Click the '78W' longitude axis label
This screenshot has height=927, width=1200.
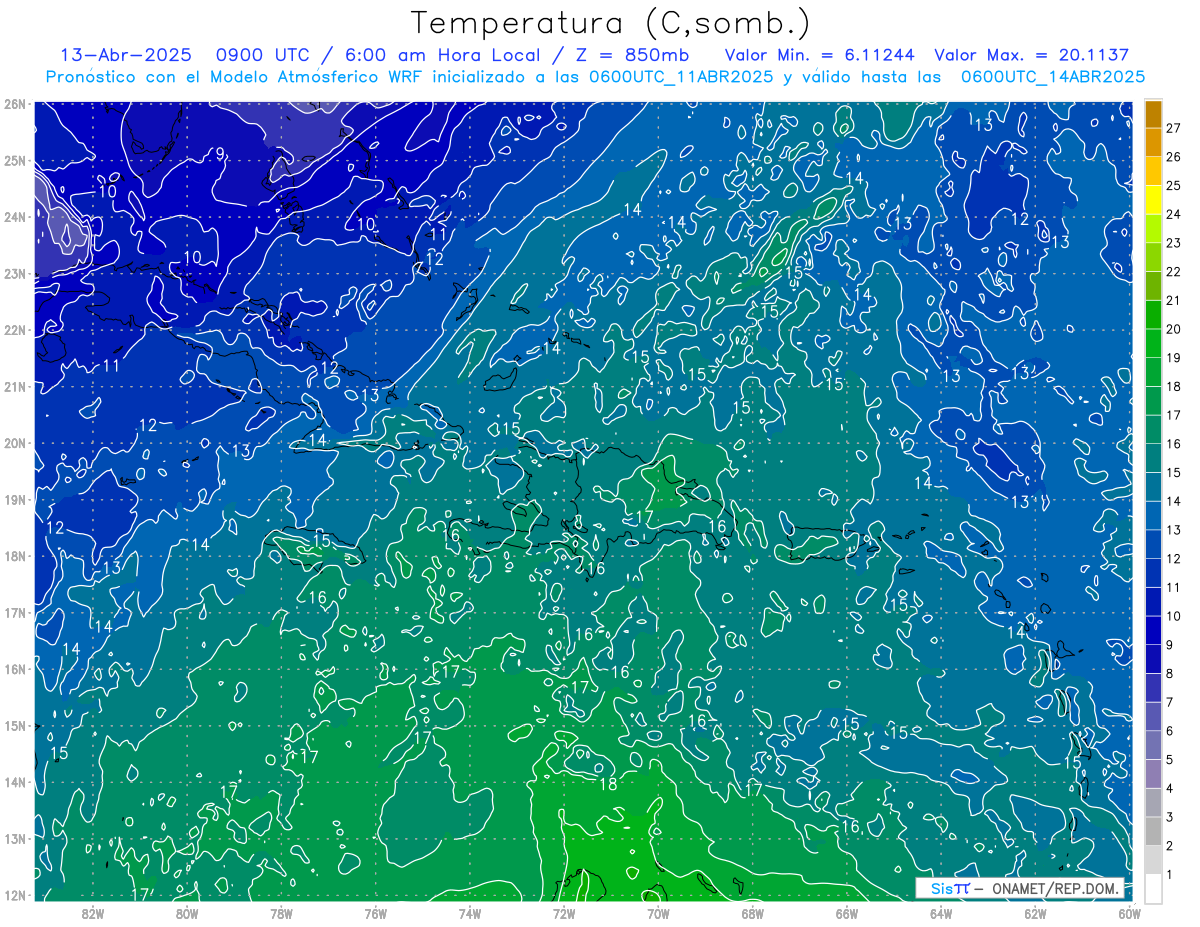click(x=281, y=912)
